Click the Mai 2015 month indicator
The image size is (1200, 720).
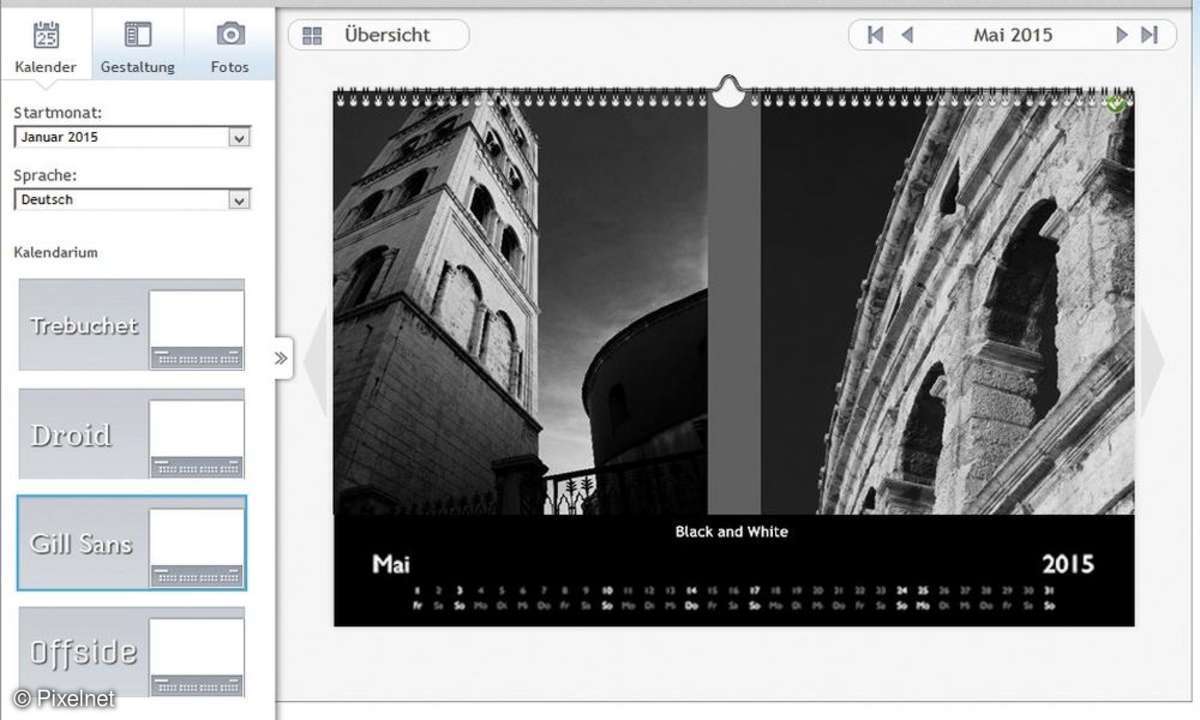click(1013, 35)
